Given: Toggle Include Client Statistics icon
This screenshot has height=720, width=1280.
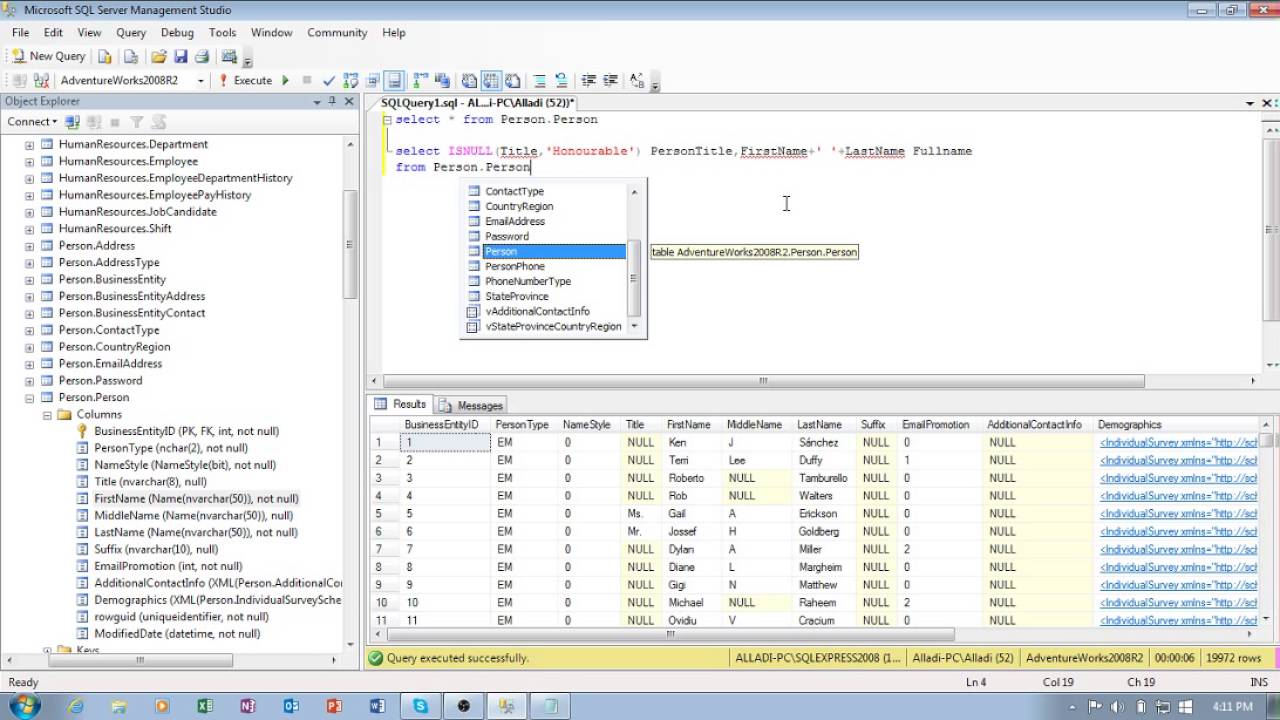Looking at the screenshot, I should (x=442, y=81).
